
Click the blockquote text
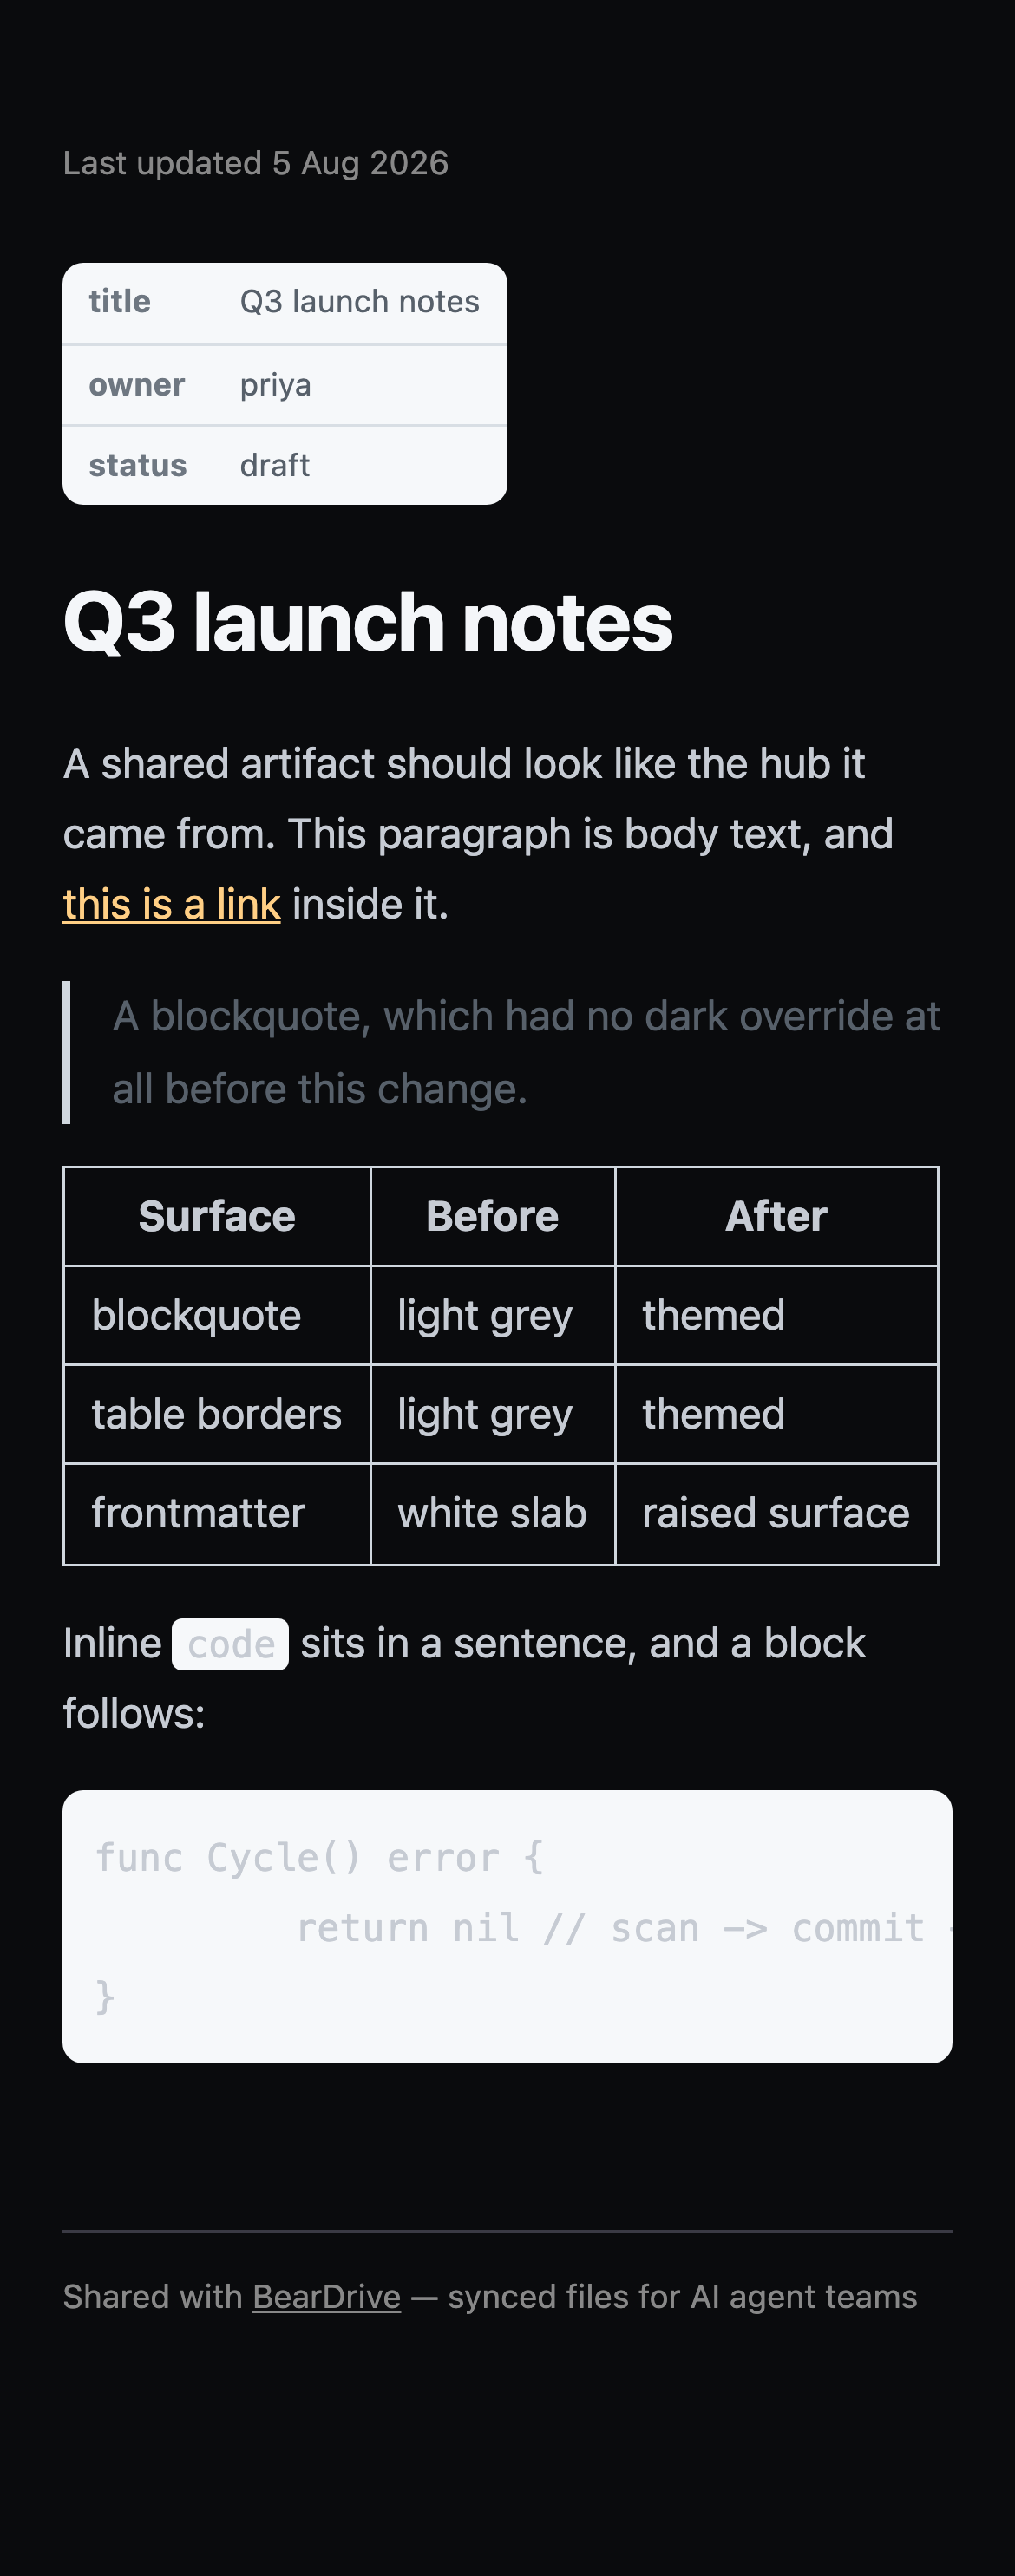(x=526, y=1052)
